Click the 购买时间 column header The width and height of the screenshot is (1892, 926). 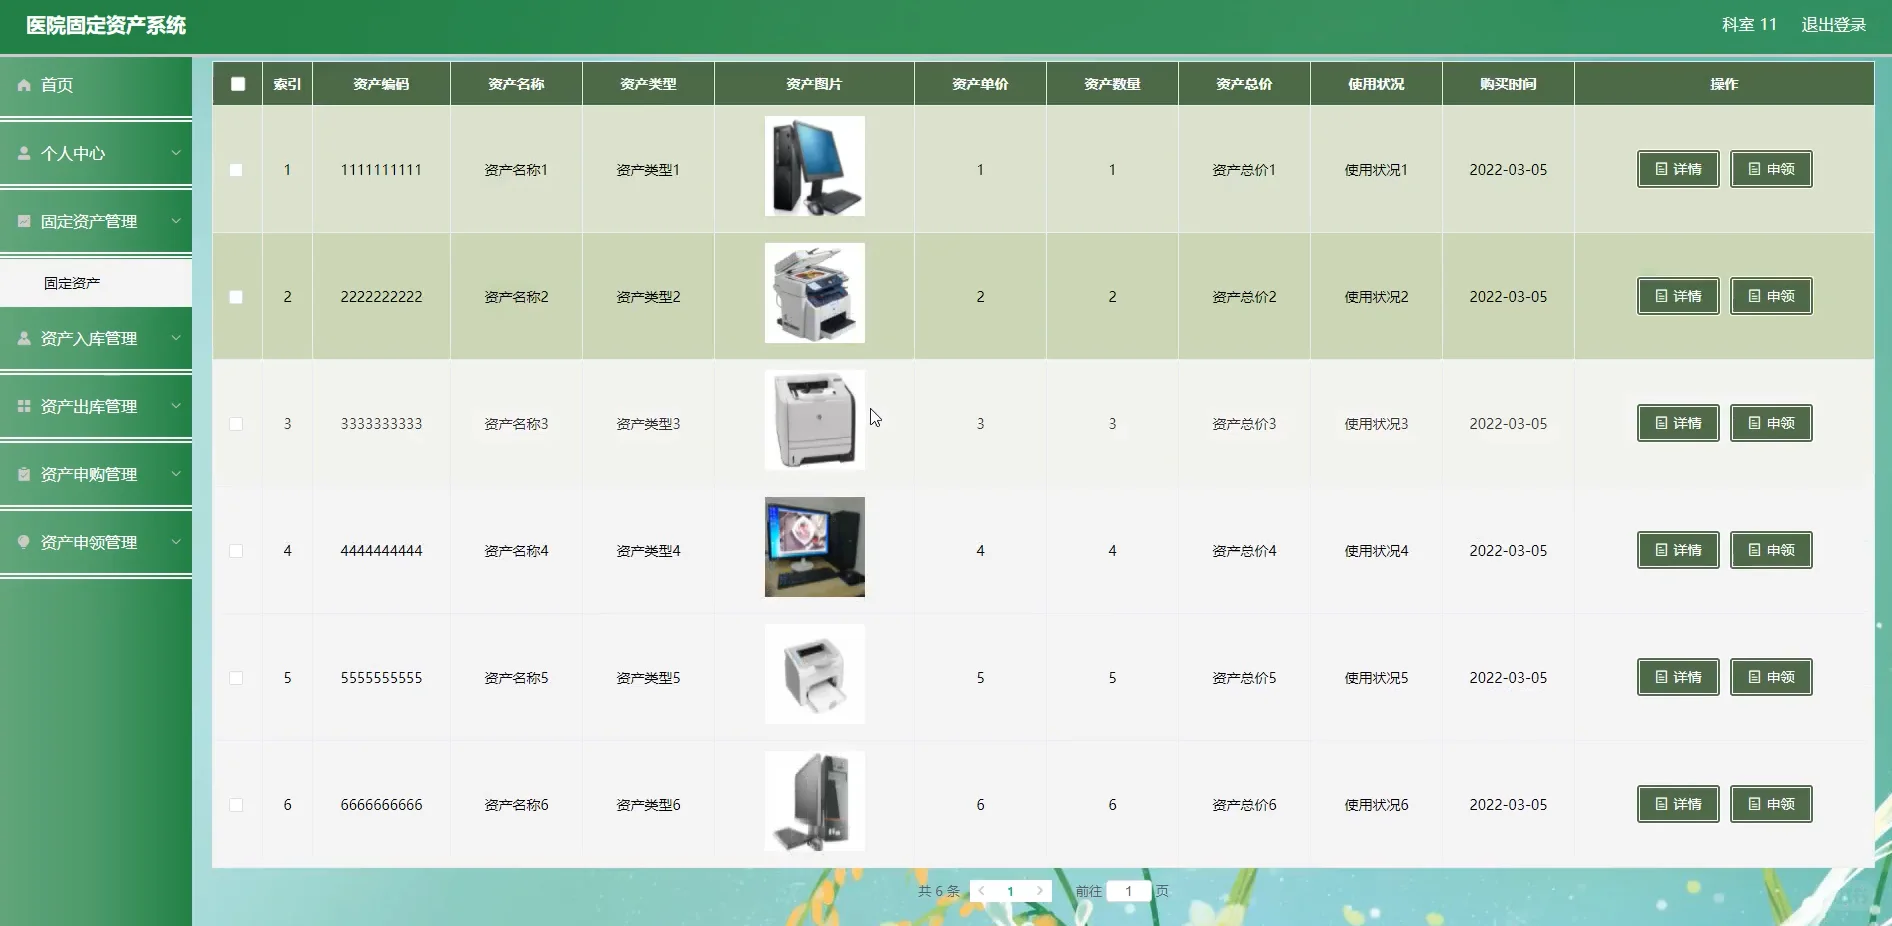click(1508, 84)
